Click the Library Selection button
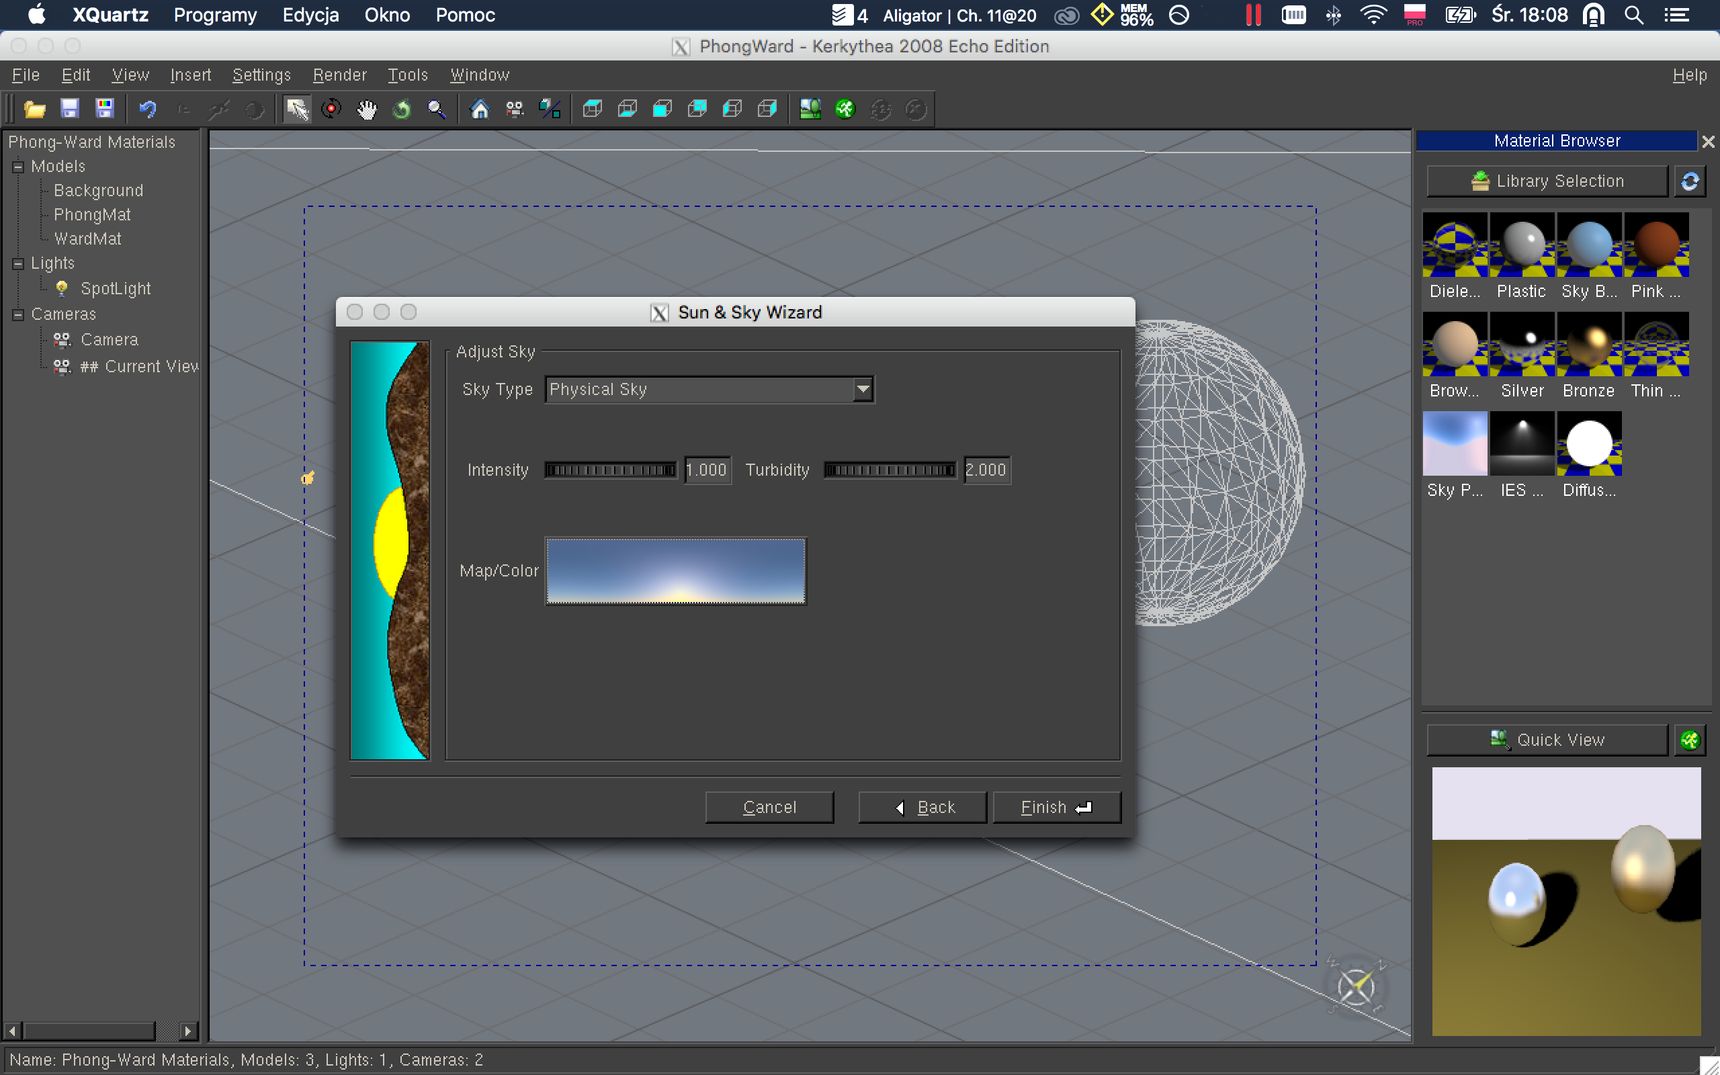This screenshot has height=1075, width=1720. 1547,181
